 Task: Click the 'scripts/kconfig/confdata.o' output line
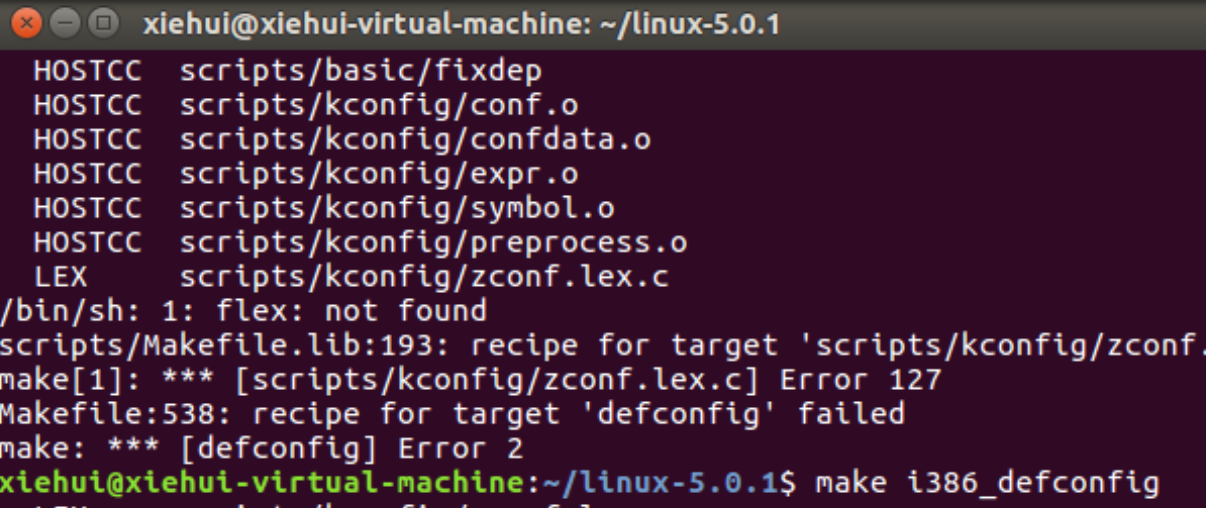click(x=415, y=139)
